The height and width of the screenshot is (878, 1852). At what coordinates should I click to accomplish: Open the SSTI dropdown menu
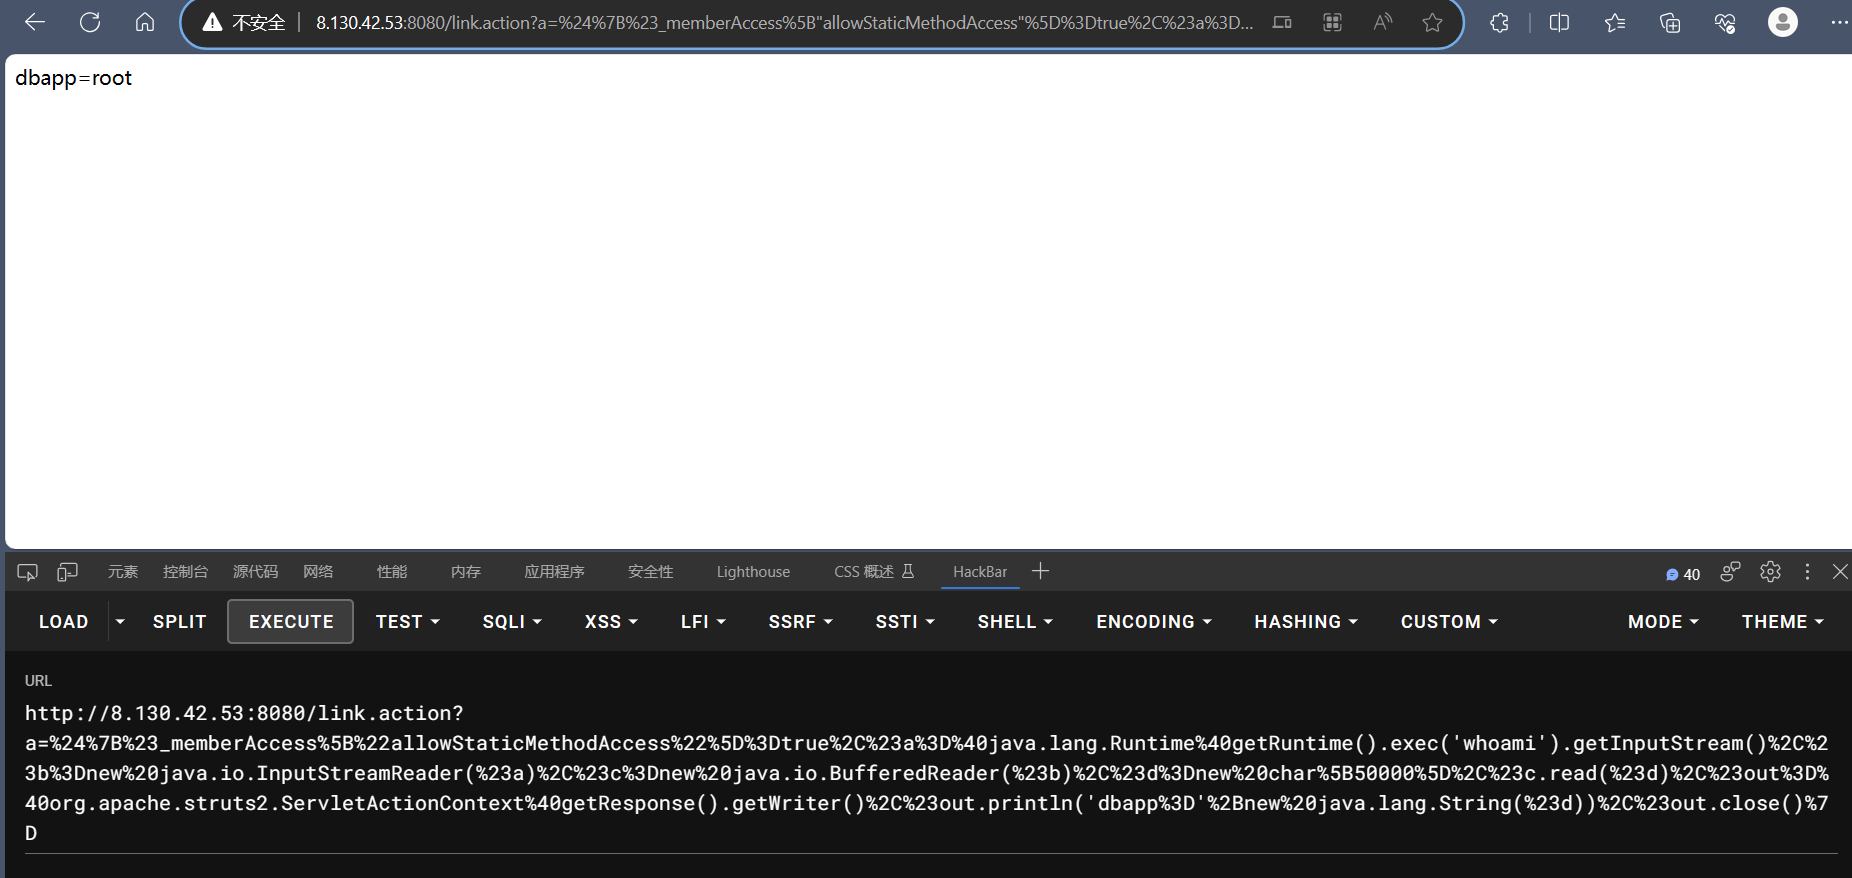pos(905,622)
